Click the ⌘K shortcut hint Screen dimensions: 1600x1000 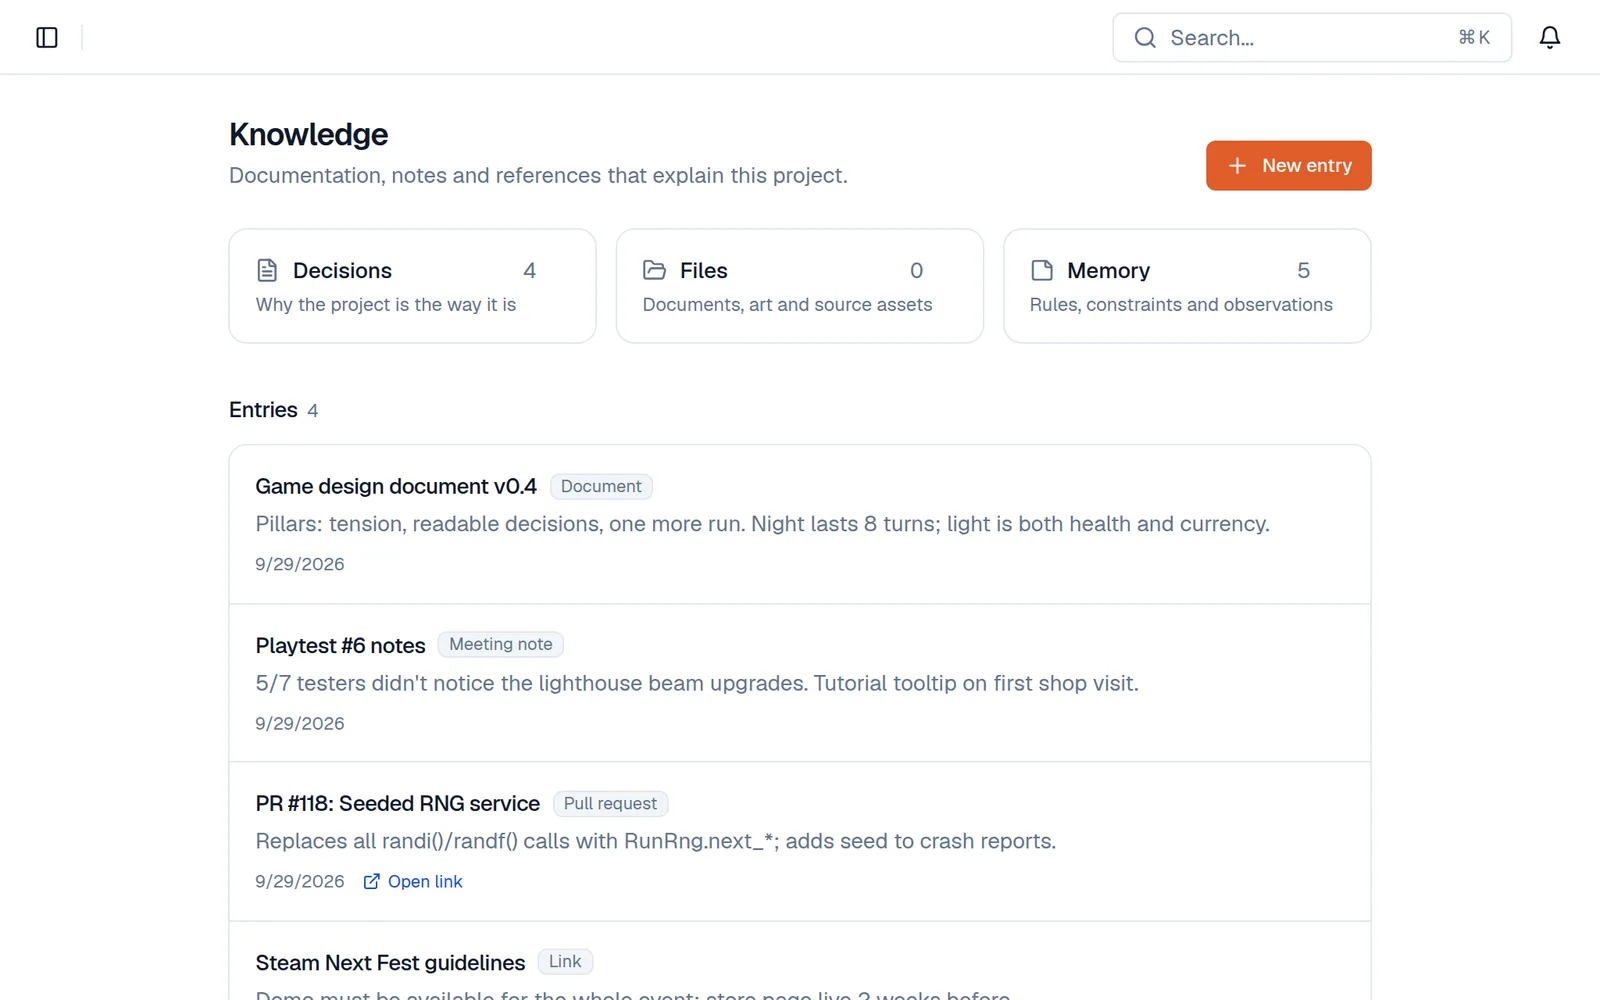point(1474,38)
